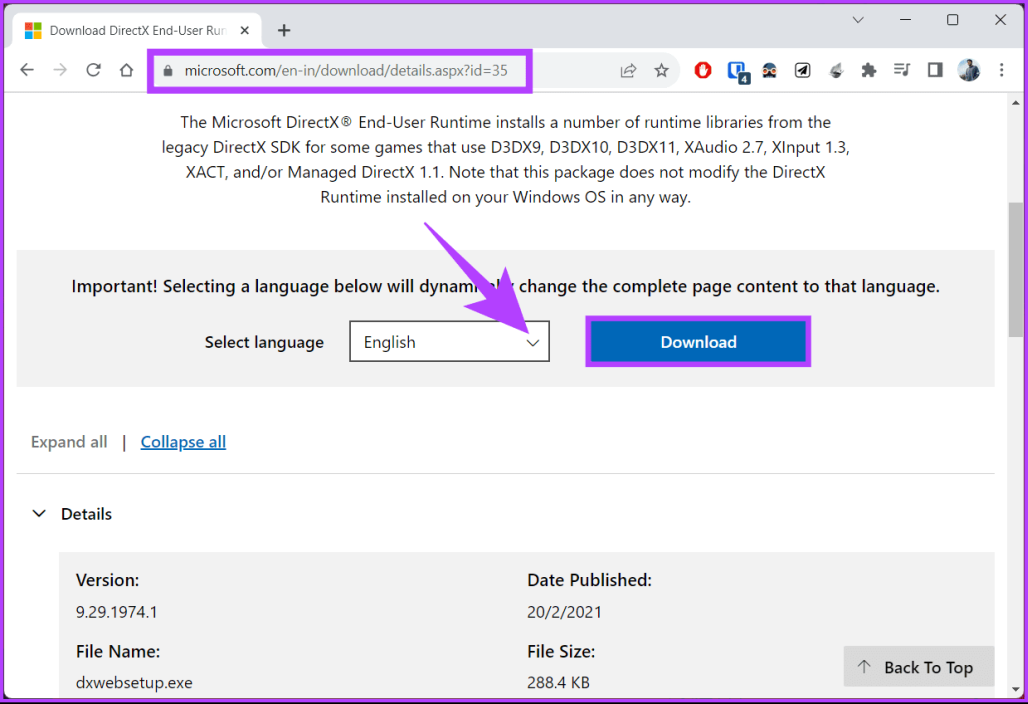Collapse the Details section chevron
The width and height of the screenshot is (1028, 704).
(39, 514)
